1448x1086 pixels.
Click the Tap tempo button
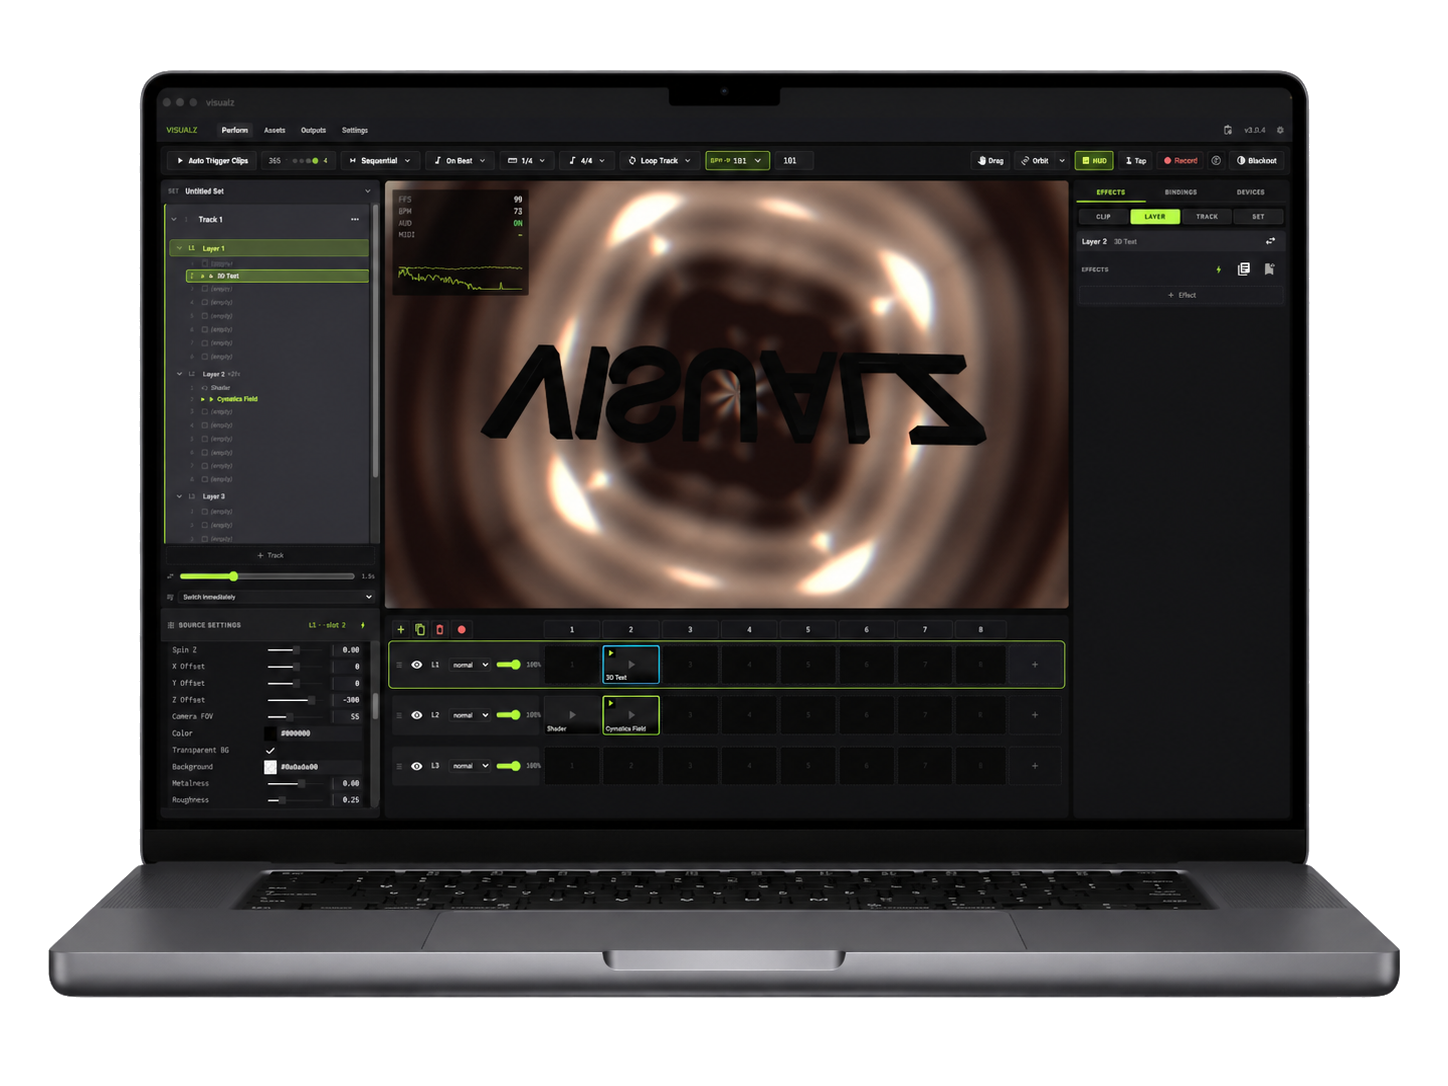1136,160
